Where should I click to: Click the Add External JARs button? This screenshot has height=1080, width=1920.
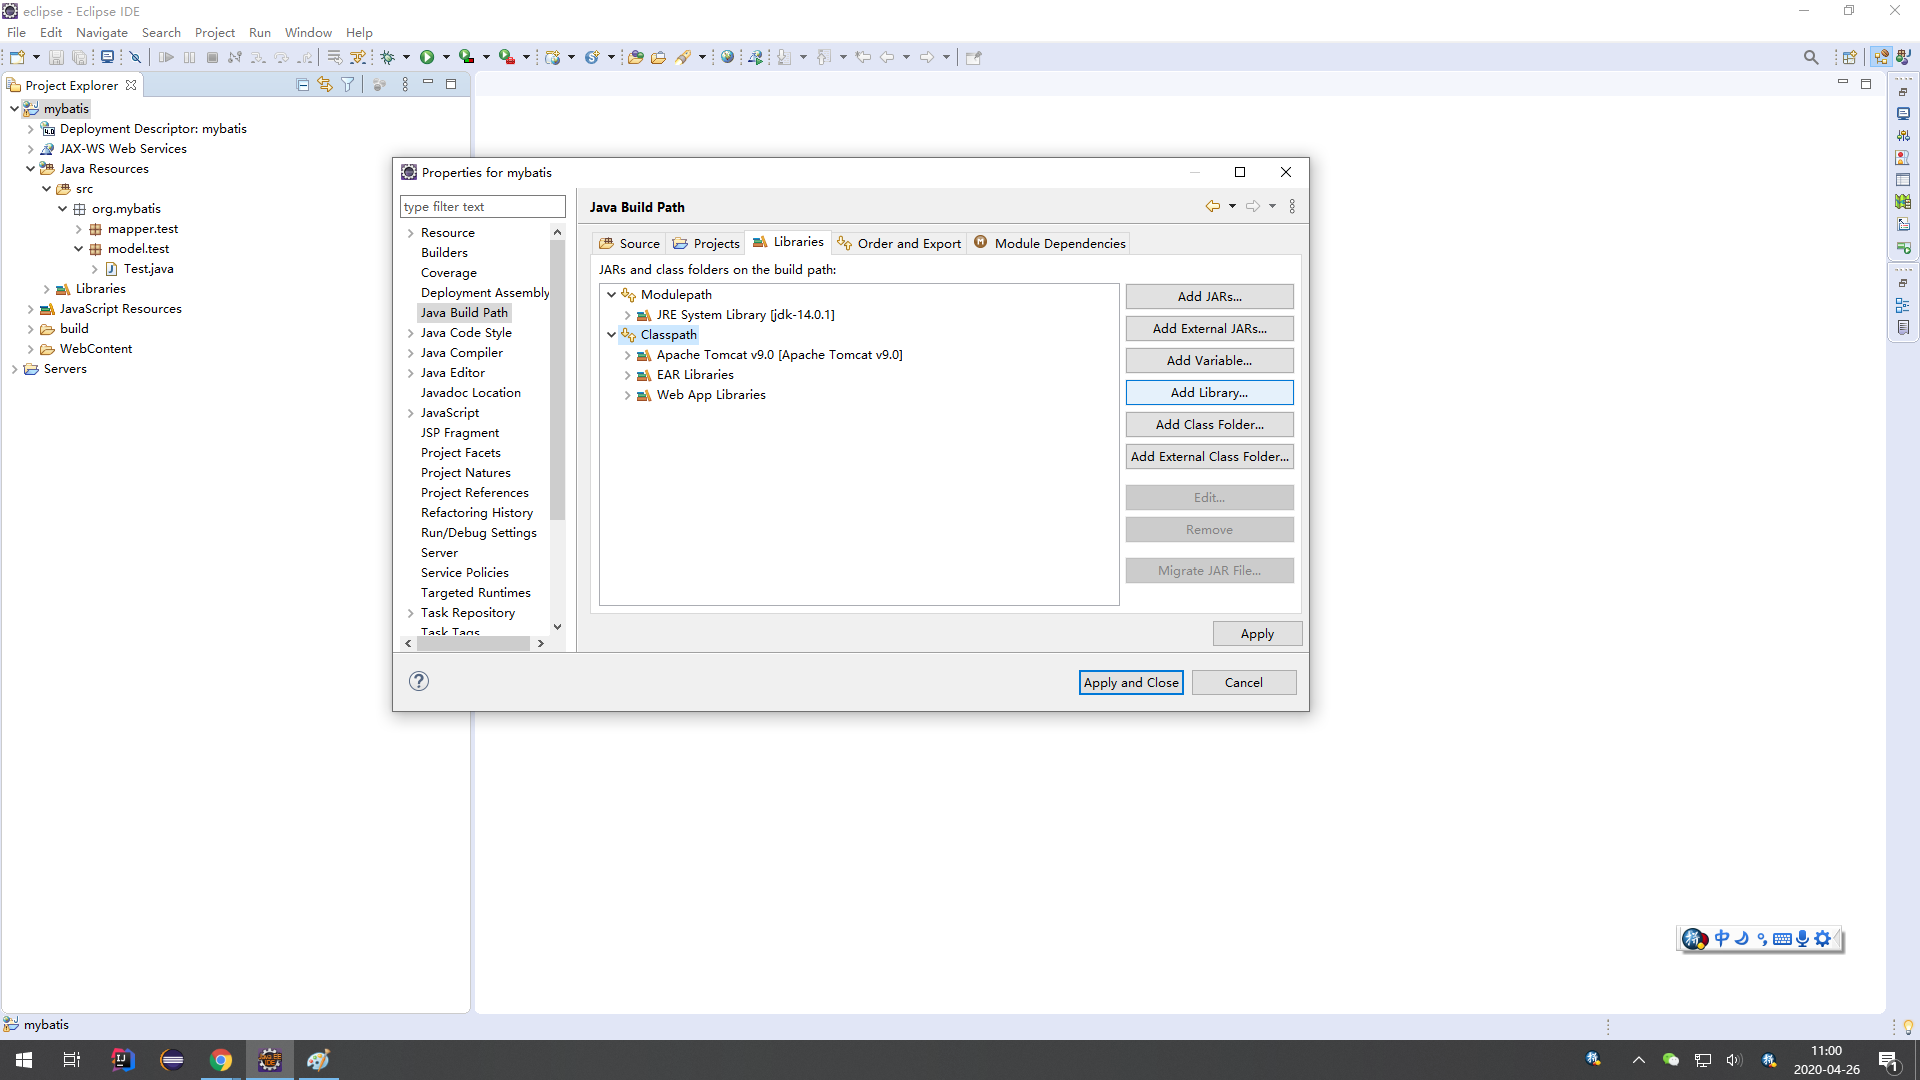(x=1209, y=328)
